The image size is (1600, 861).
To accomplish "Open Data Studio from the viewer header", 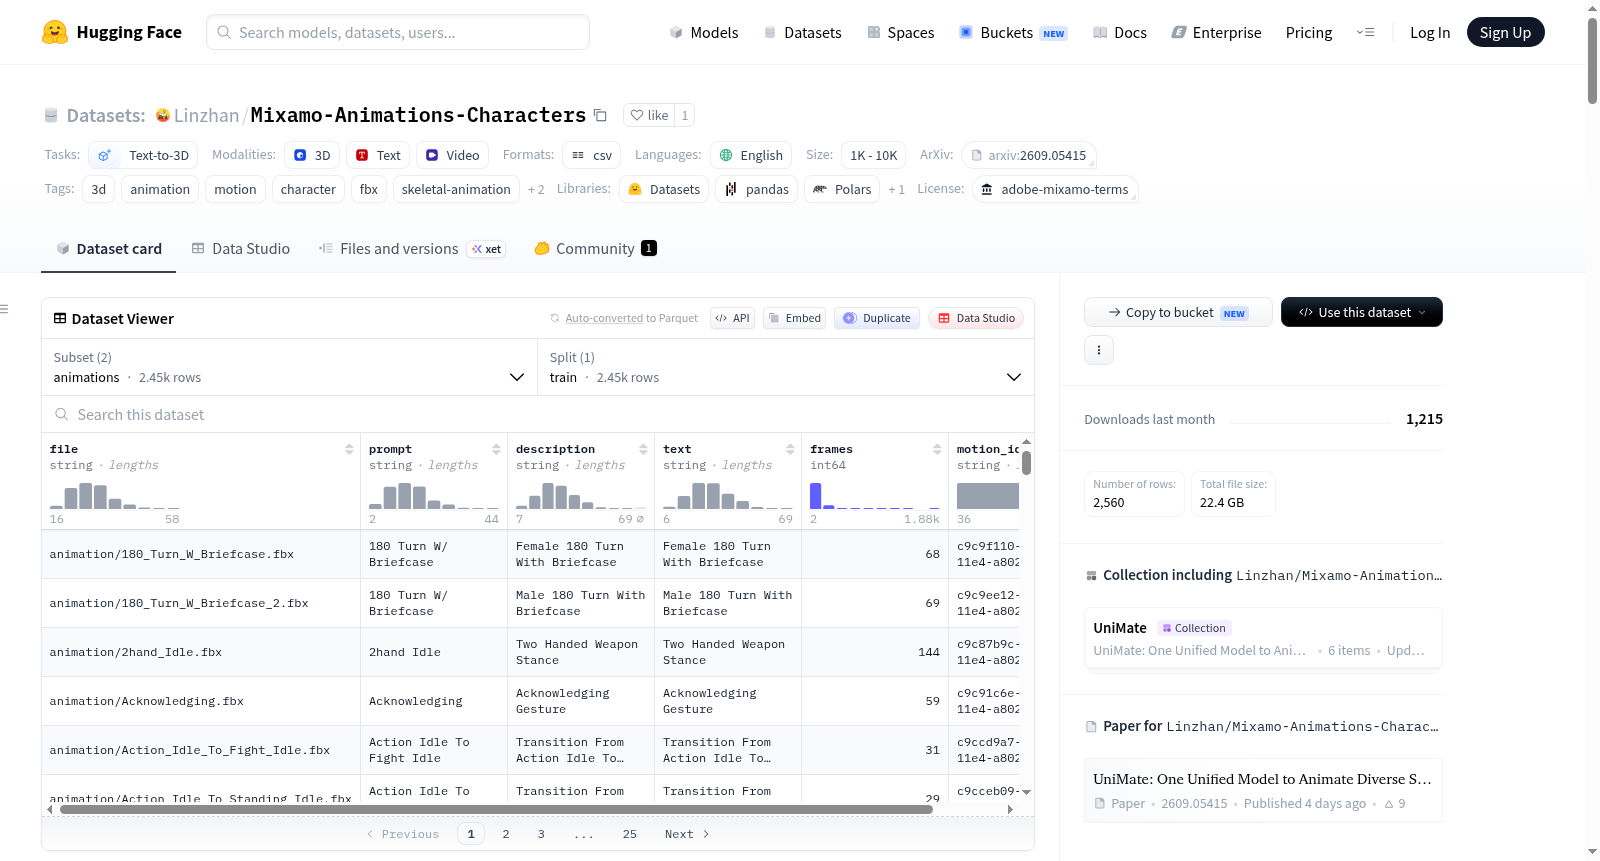I will point(976,318).
